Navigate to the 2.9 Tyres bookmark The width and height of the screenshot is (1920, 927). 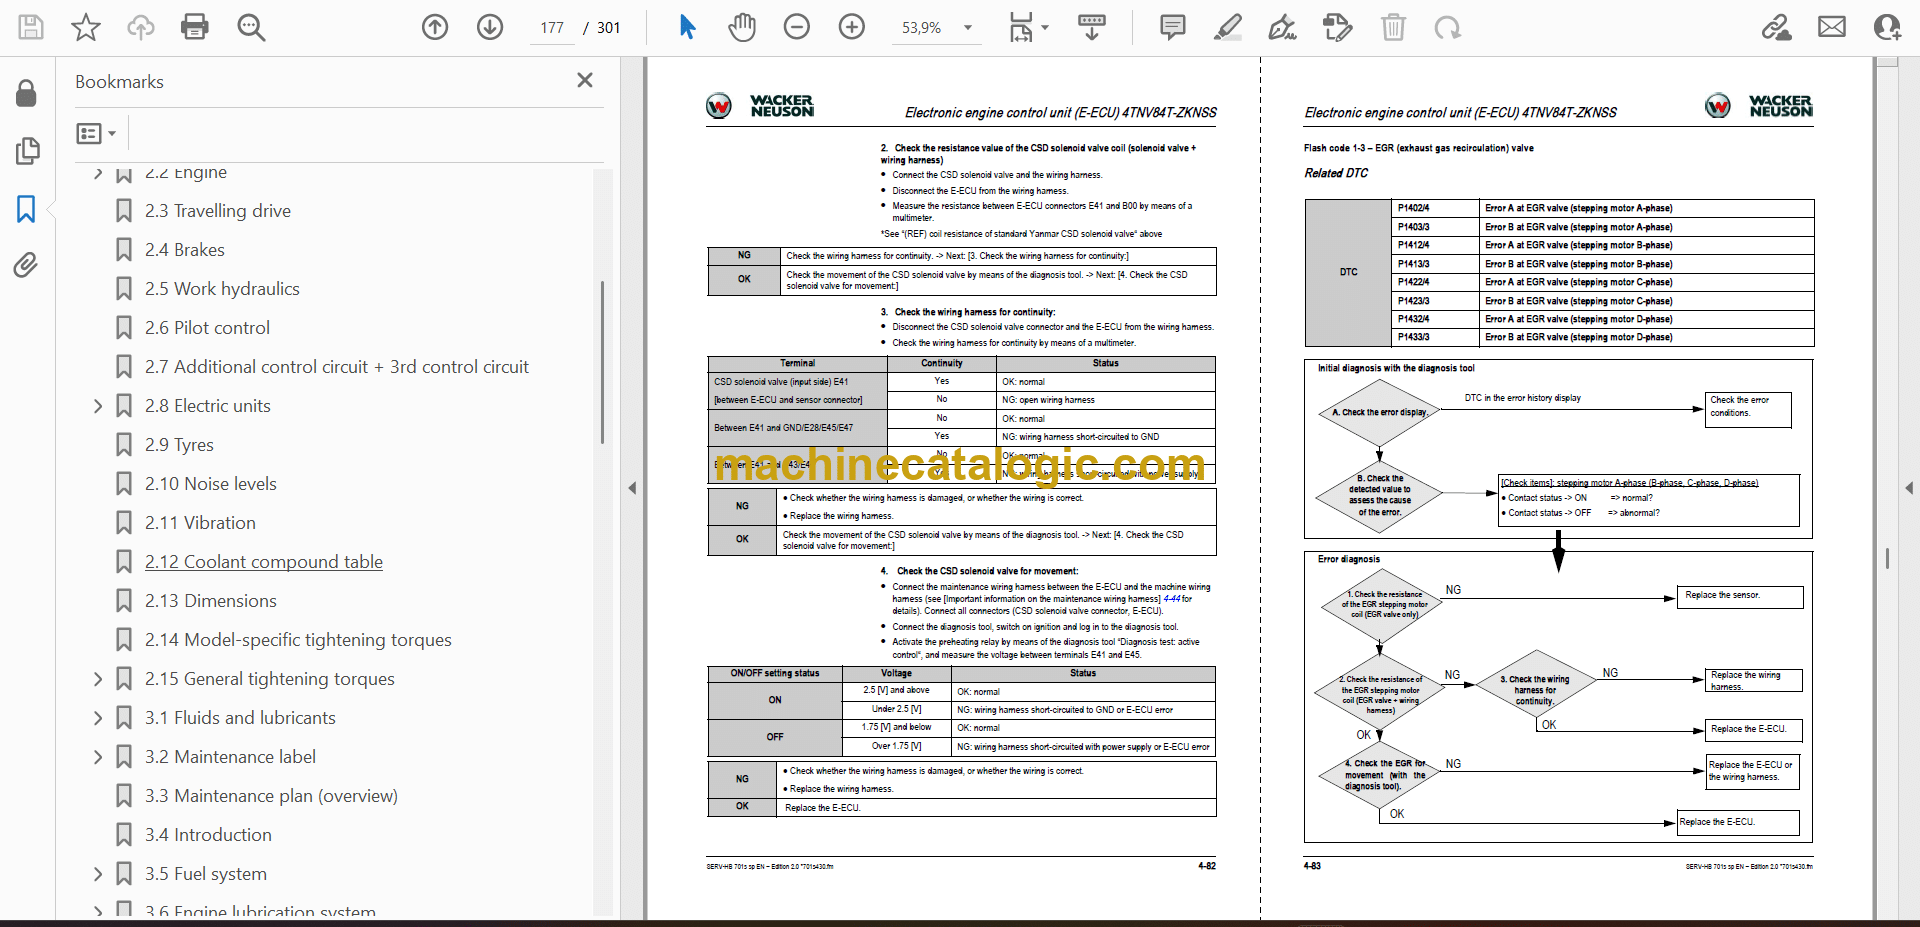click(x=179, y=445)
